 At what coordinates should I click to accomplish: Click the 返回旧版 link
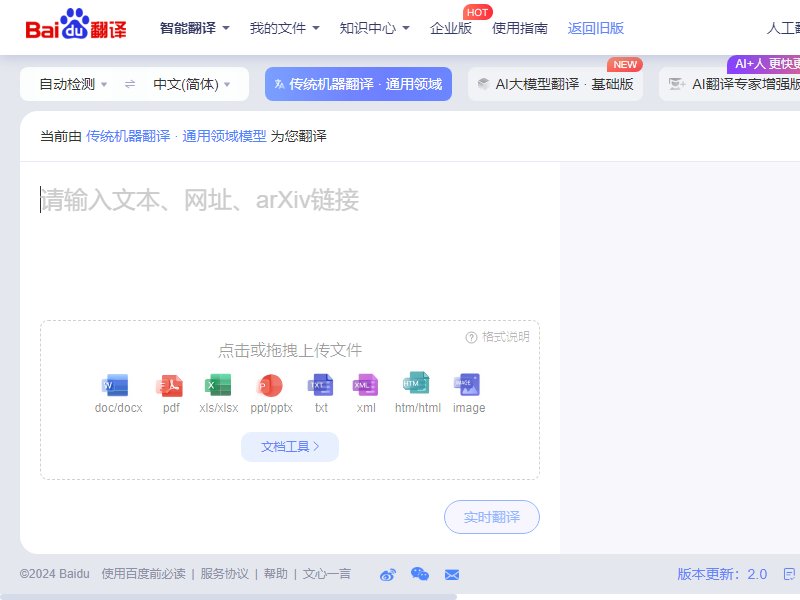coord(595,28)
